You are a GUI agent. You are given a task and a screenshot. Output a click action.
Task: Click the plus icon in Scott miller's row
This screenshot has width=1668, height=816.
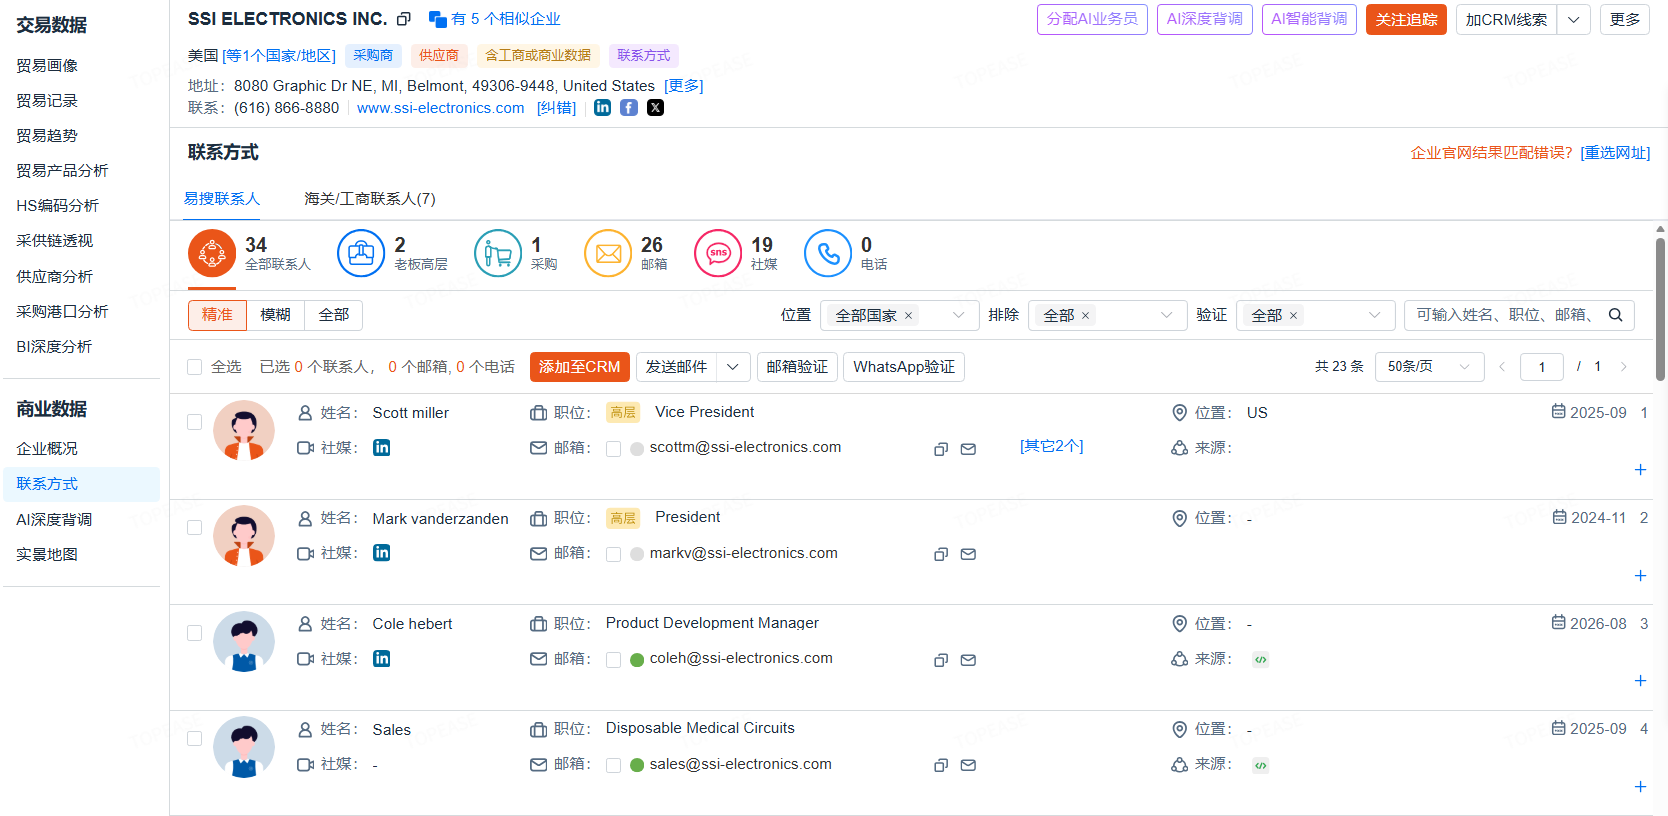click(1640, 470)
